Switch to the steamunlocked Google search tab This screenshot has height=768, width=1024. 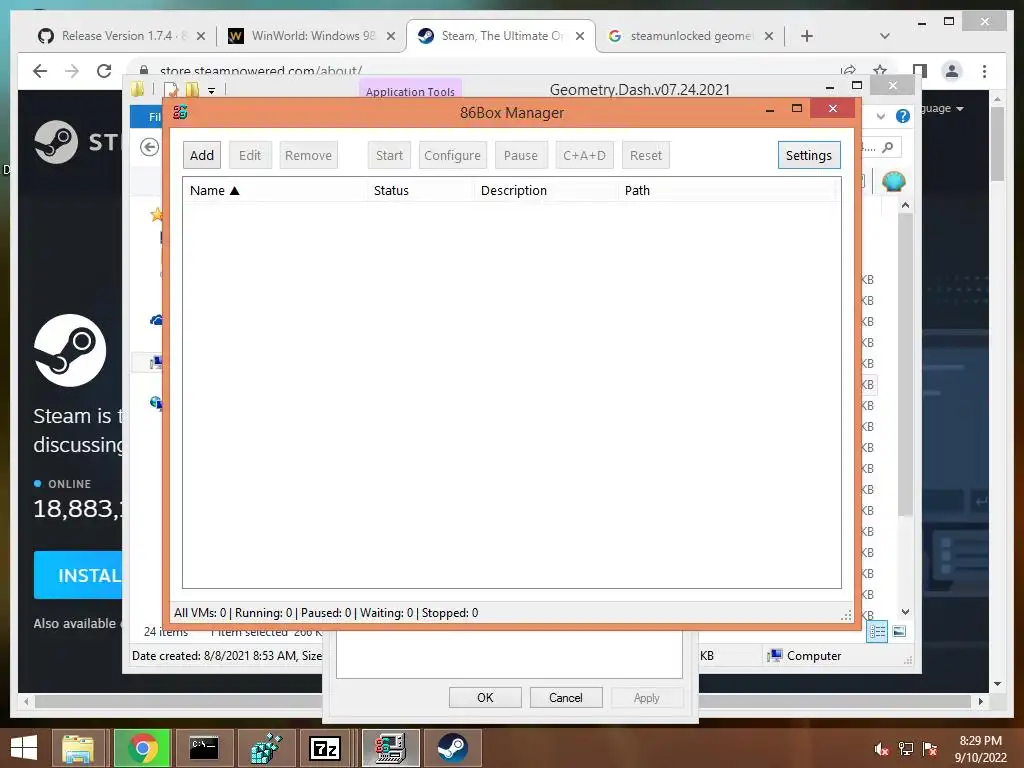point(691,36)
